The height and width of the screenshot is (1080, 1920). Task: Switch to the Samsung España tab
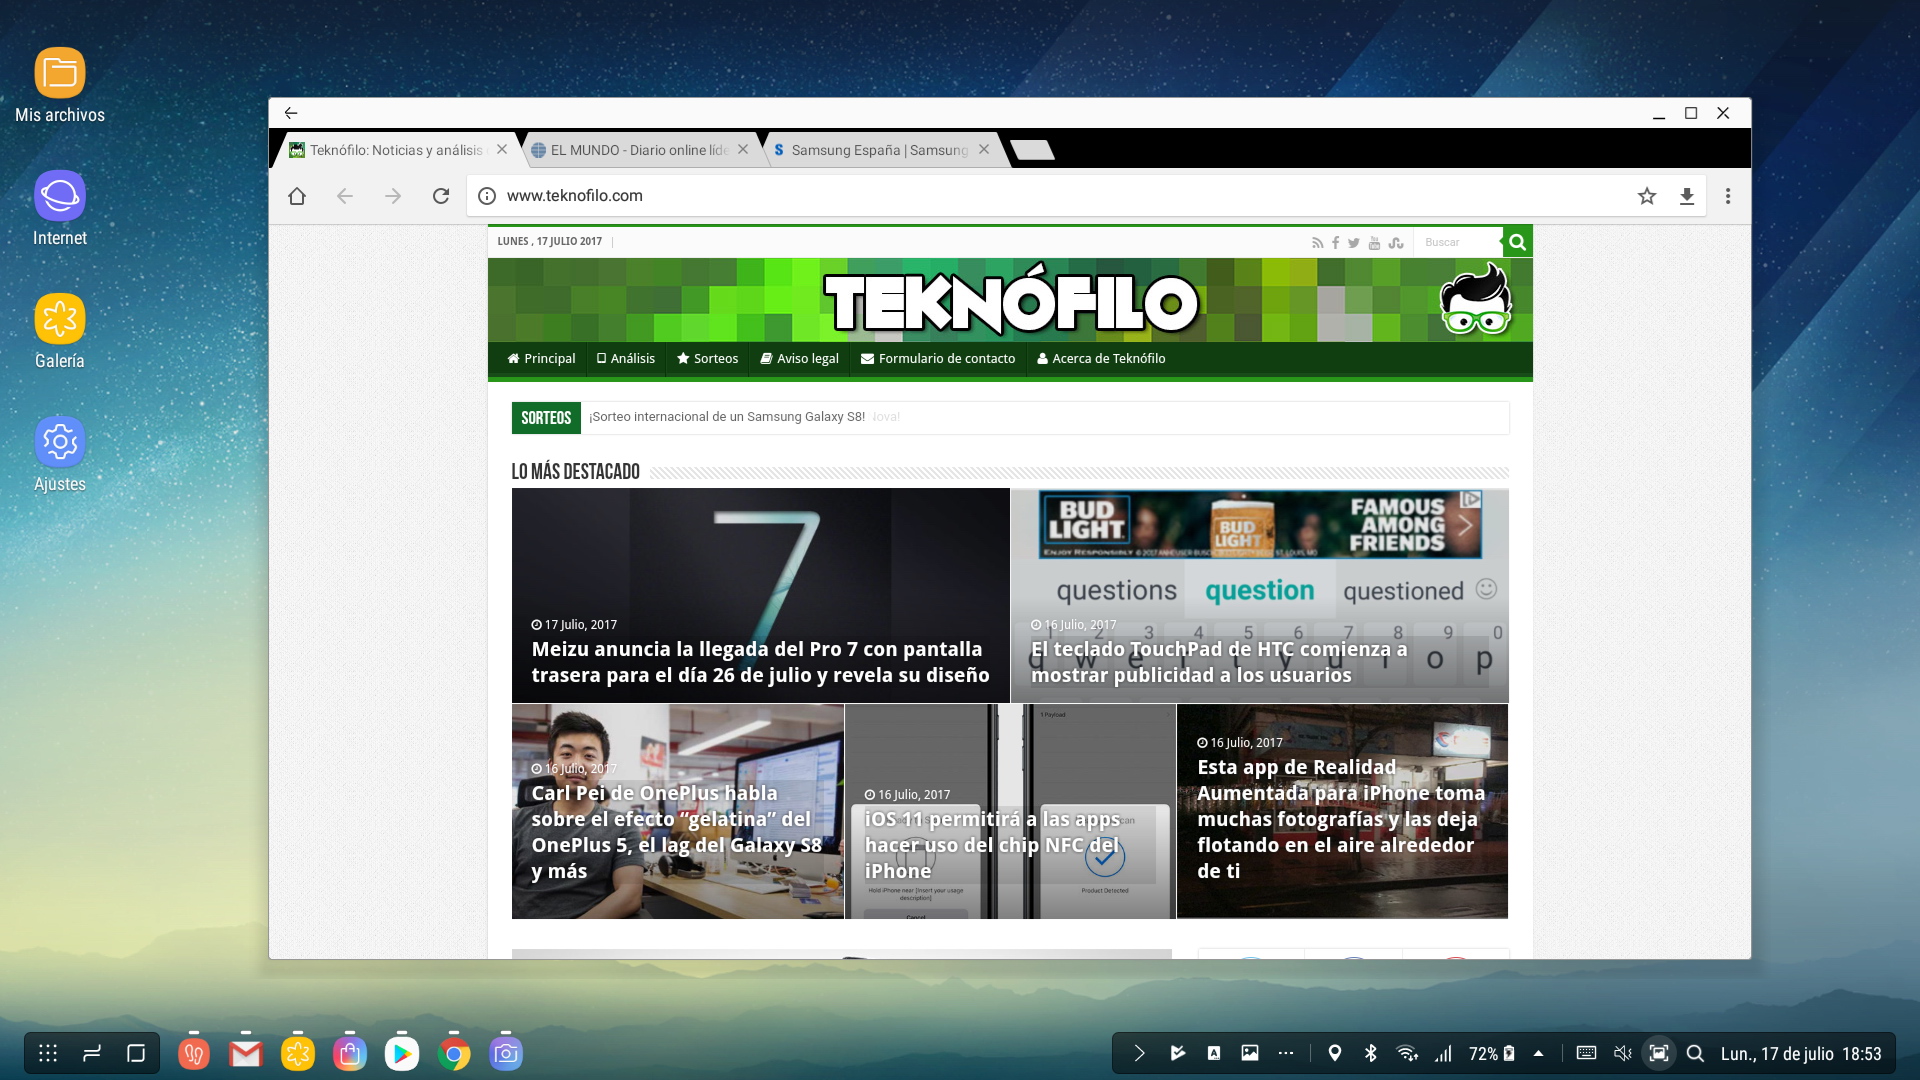click(879, 150)
